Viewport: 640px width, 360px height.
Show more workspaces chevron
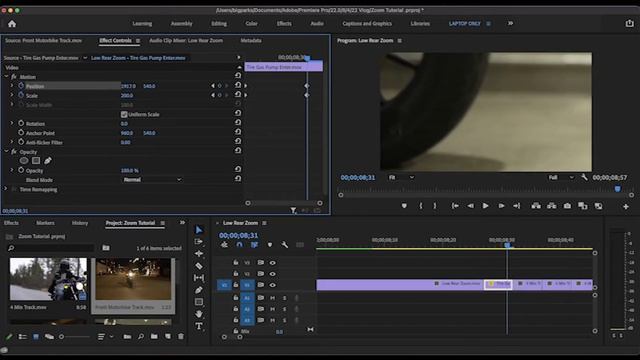click(510, 23)
